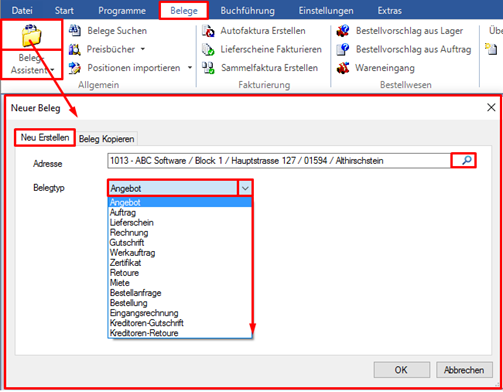Expand Positionen importieren dropdown arrow
Screen dimensions: 503x392
(x=190, y=68)
